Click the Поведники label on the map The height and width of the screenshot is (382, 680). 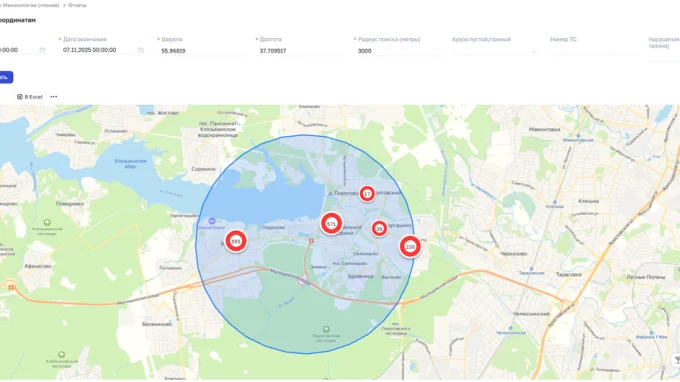pyautogui.click(x=70, y=203)
